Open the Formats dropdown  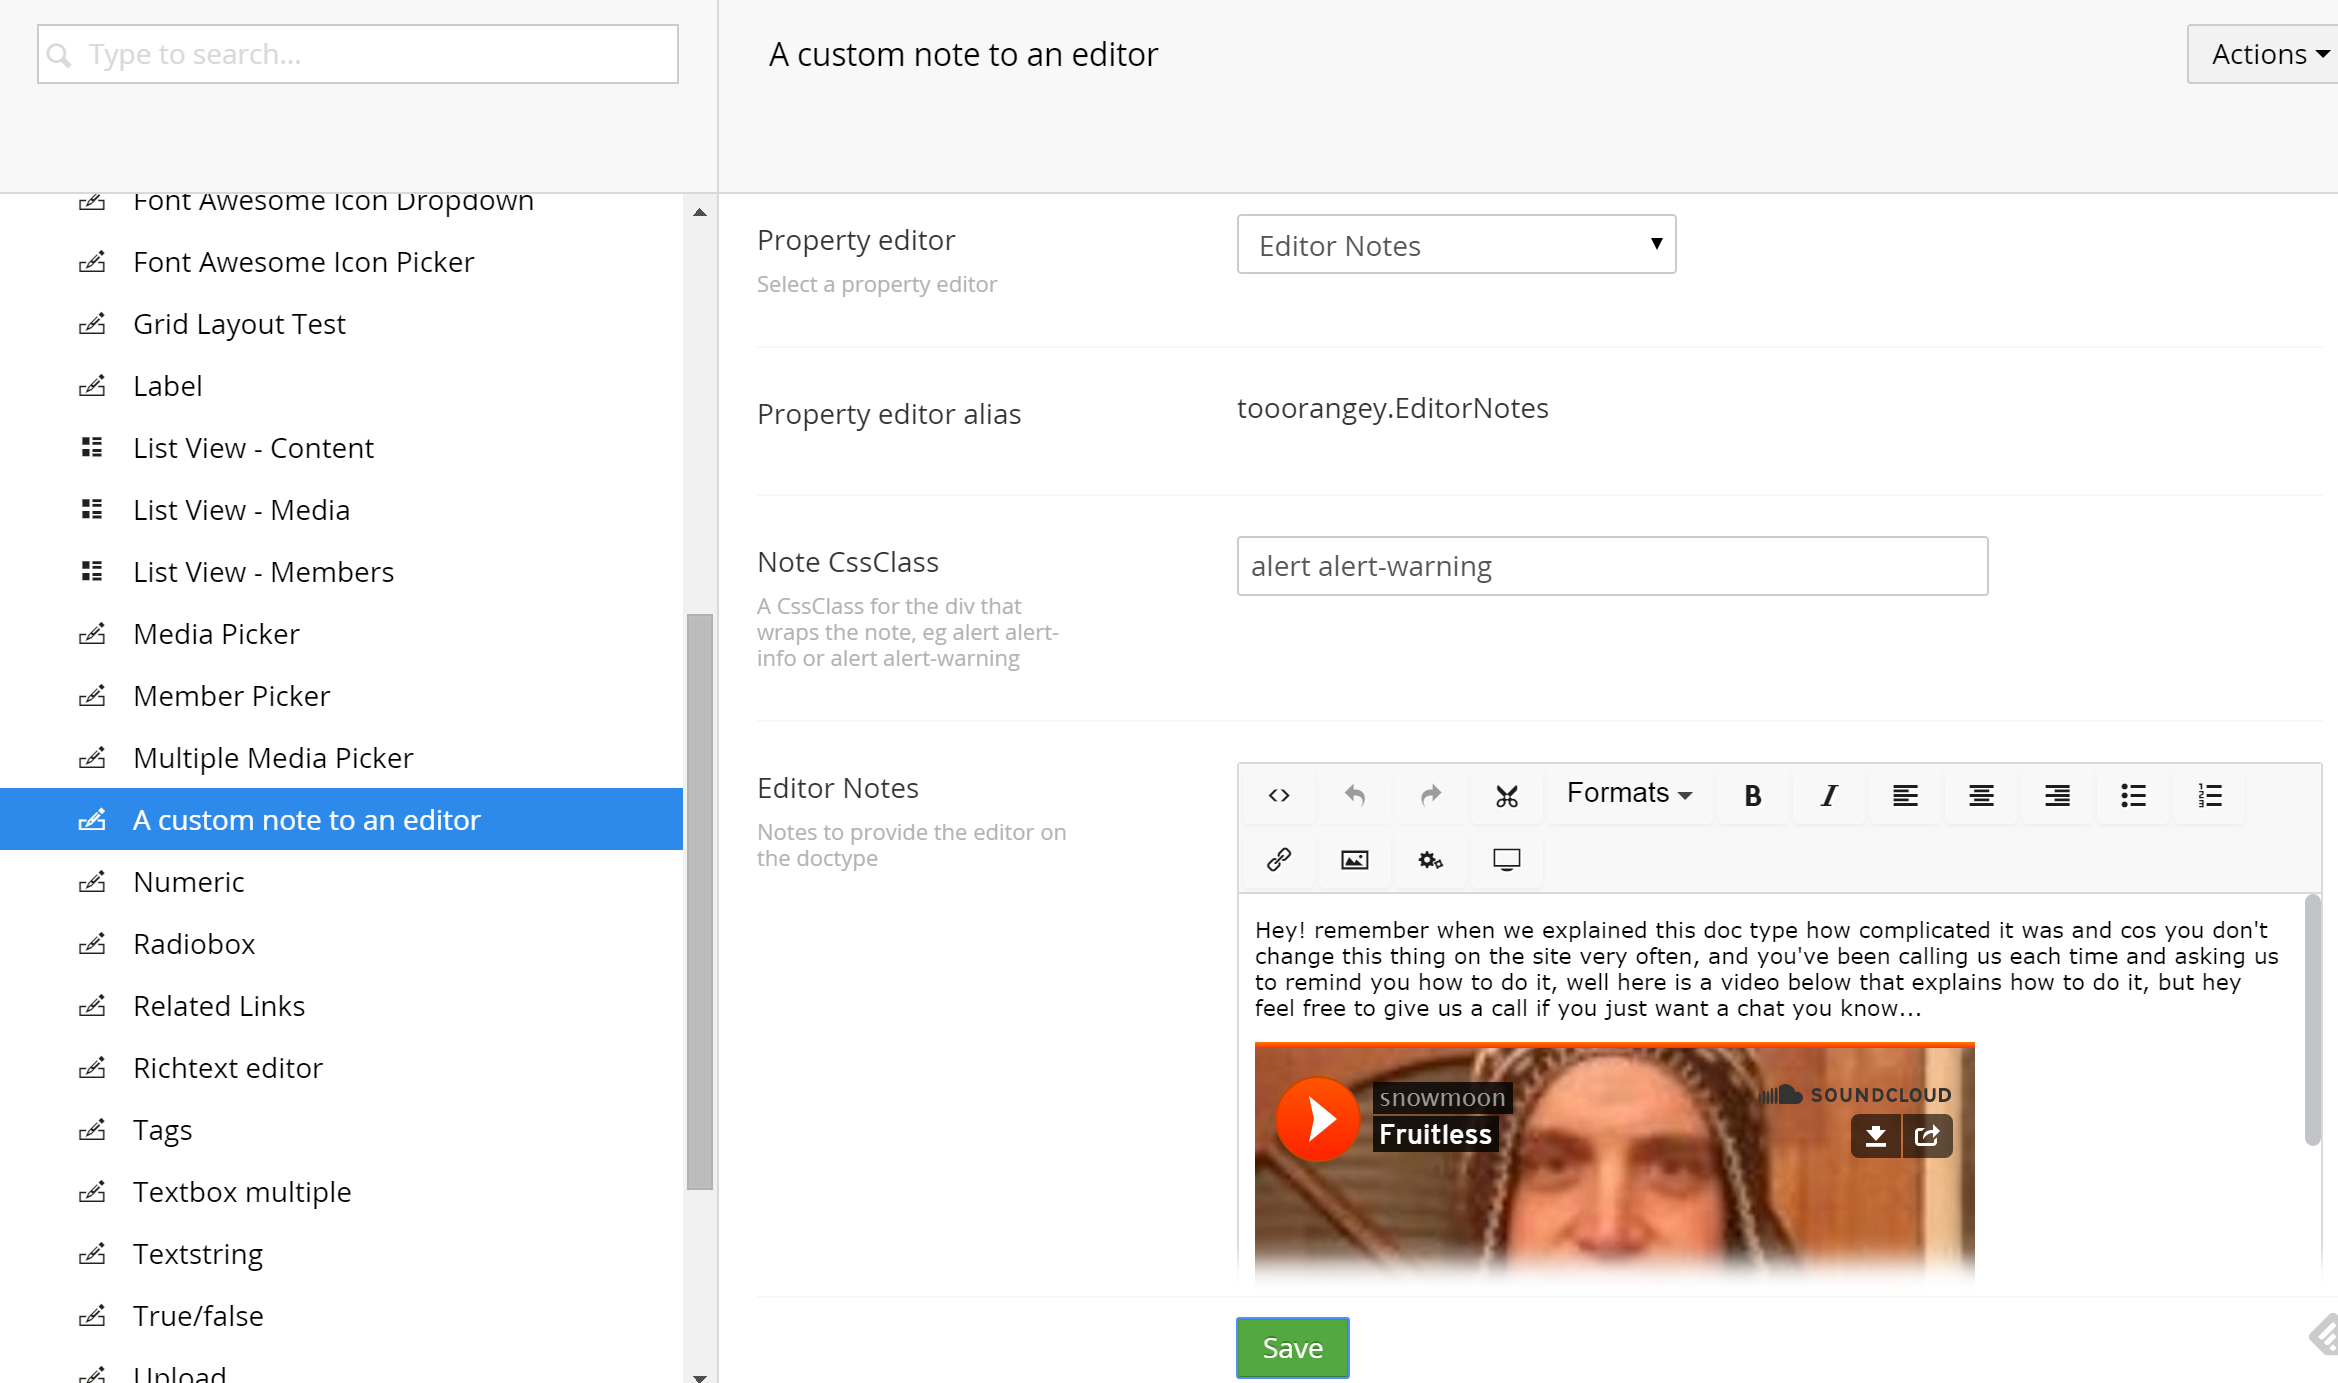point(1629,794)
